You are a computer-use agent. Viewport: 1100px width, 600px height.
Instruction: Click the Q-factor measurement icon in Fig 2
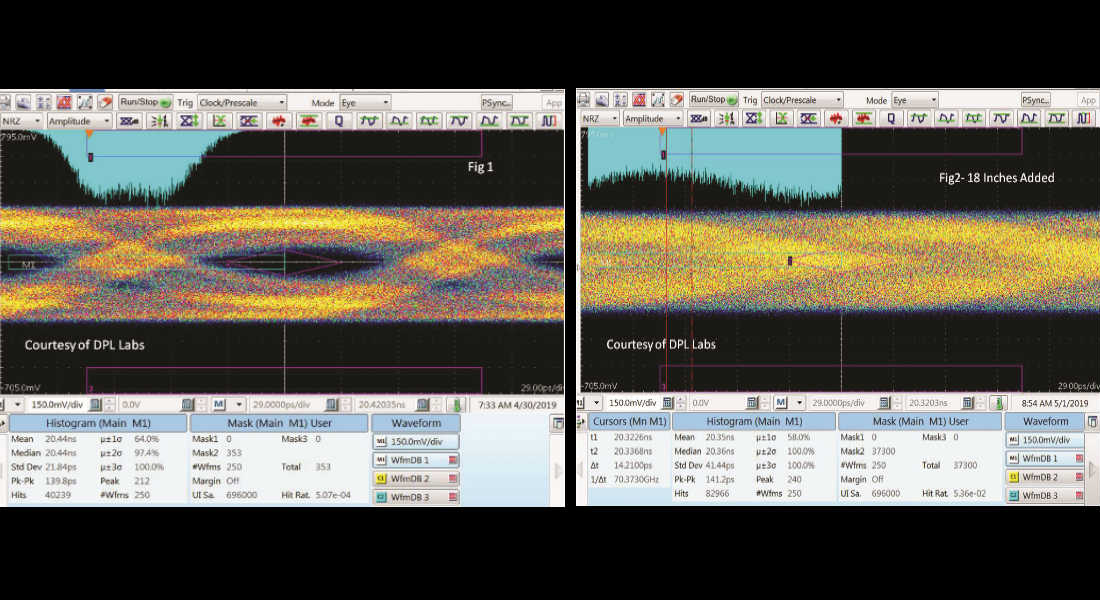[891, 119]
